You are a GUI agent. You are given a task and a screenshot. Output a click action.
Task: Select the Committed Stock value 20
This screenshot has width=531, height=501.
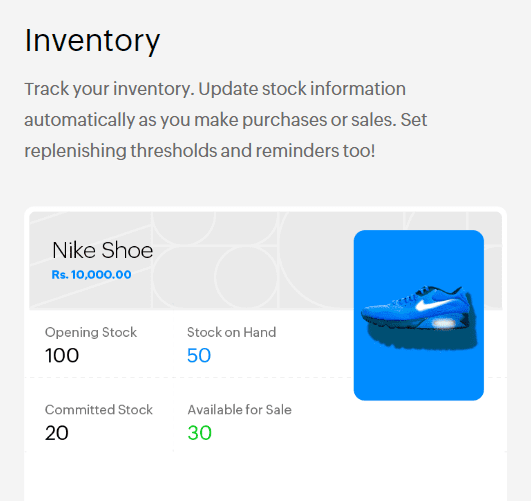[x=57, y=433]
